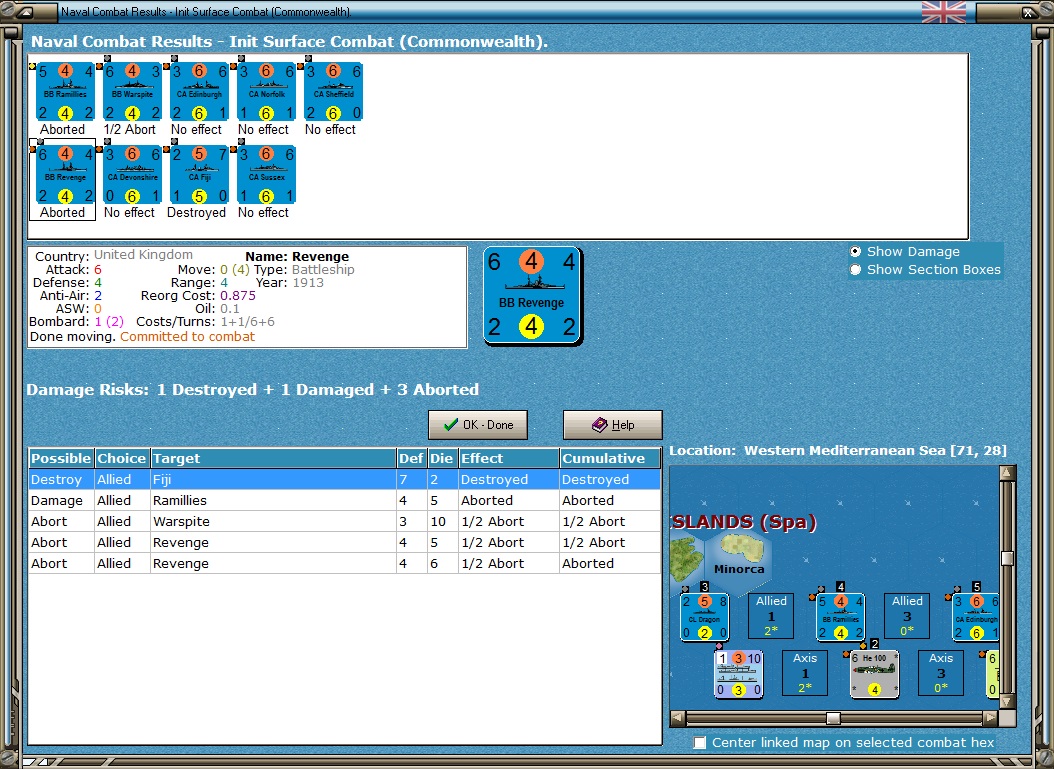1054x769 pixels.
Task: Enable Center linked map on selected combat hex
Action: 700,743
